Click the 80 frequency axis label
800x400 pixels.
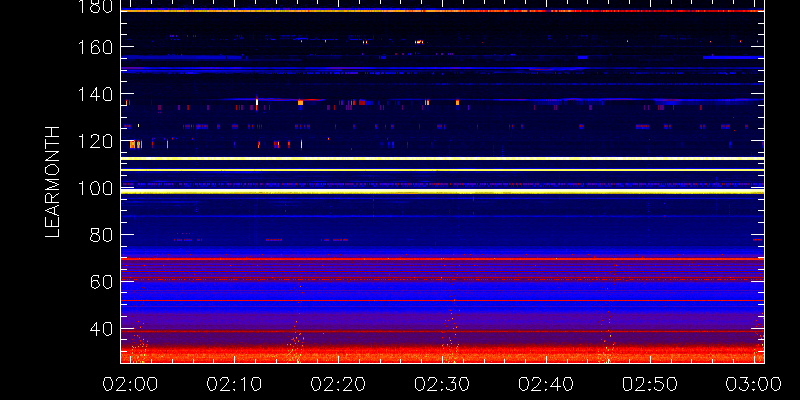pos(102,236)
